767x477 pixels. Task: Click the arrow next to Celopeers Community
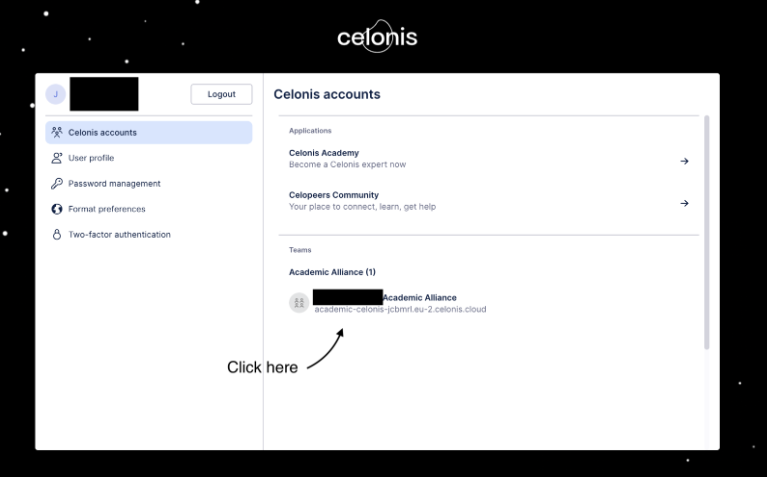coord(684,203)
